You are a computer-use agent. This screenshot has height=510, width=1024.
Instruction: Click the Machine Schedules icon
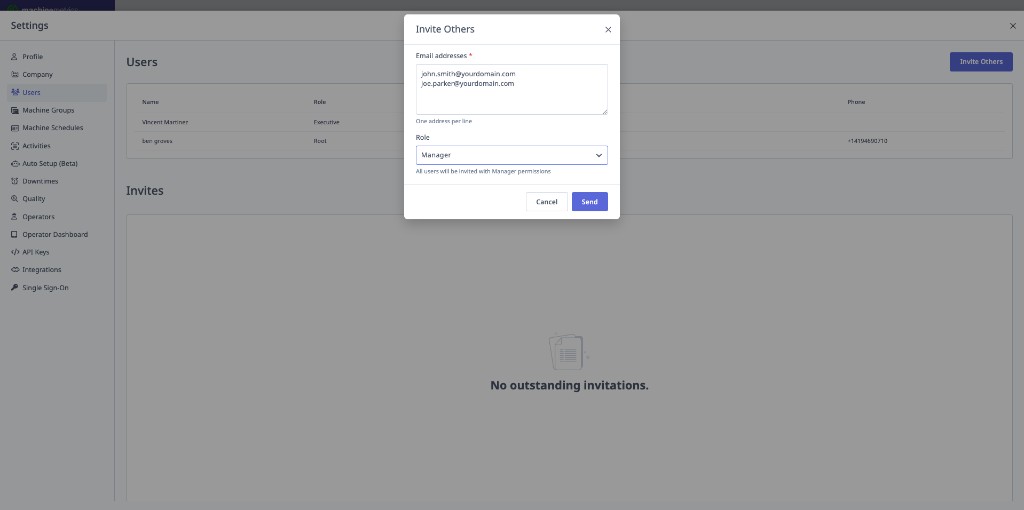click(x=14, y=128)
